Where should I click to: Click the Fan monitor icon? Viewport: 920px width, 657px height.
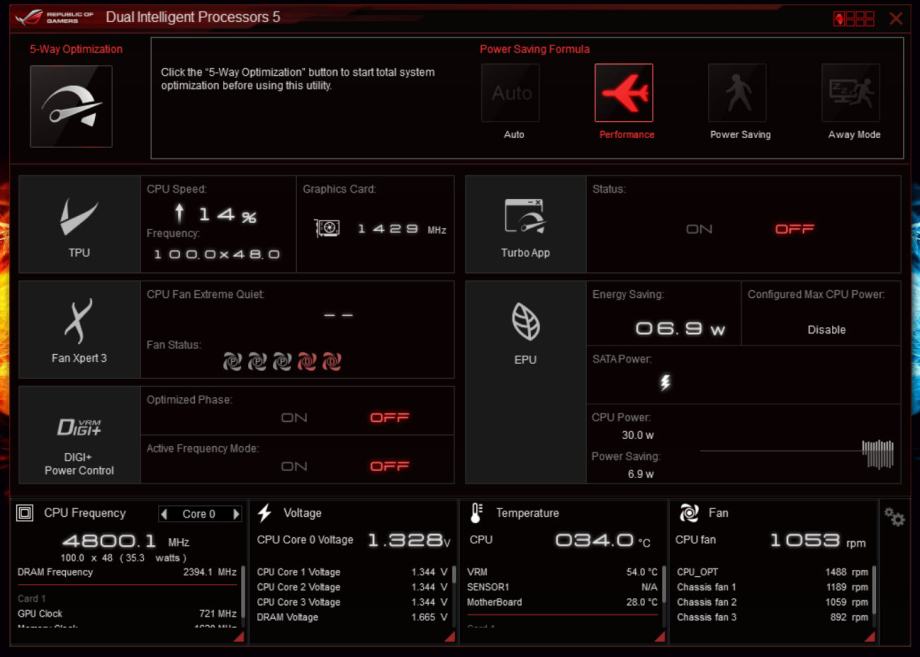click(x=689, y=513)
